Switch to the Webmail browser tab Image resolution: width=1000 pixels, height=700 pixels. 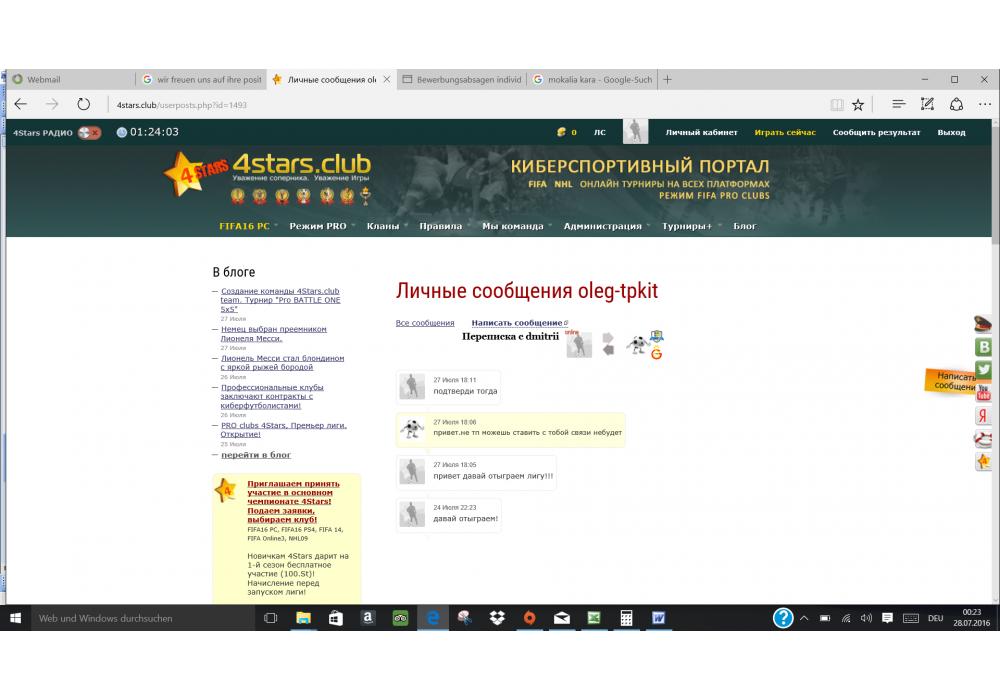70,79
